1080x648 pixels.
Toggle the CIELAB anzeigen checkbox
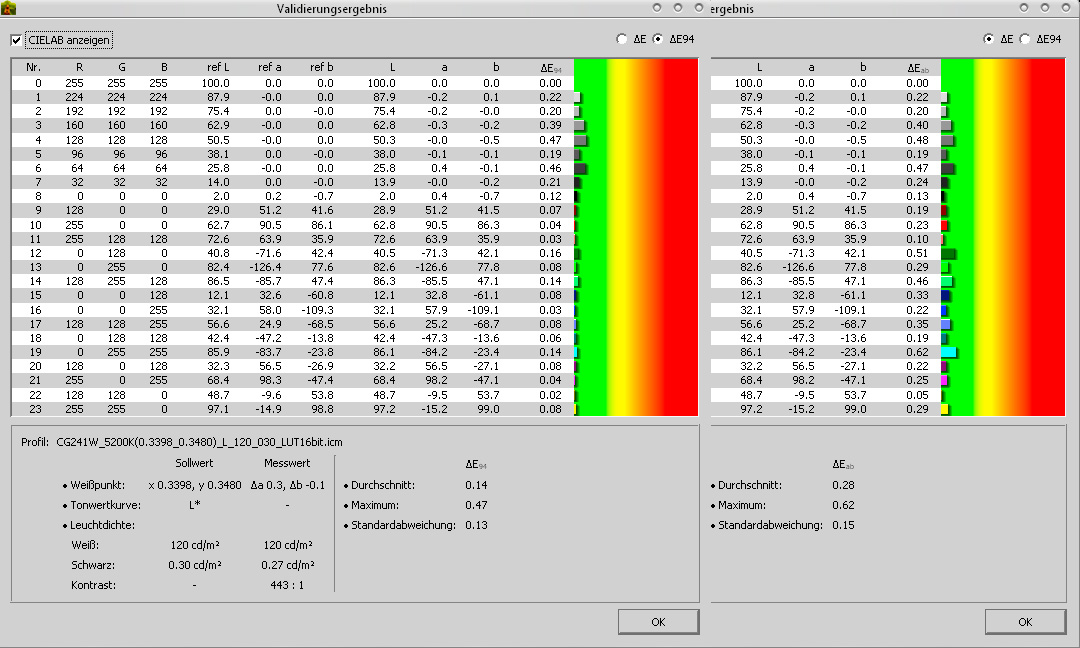pos(16,40)
